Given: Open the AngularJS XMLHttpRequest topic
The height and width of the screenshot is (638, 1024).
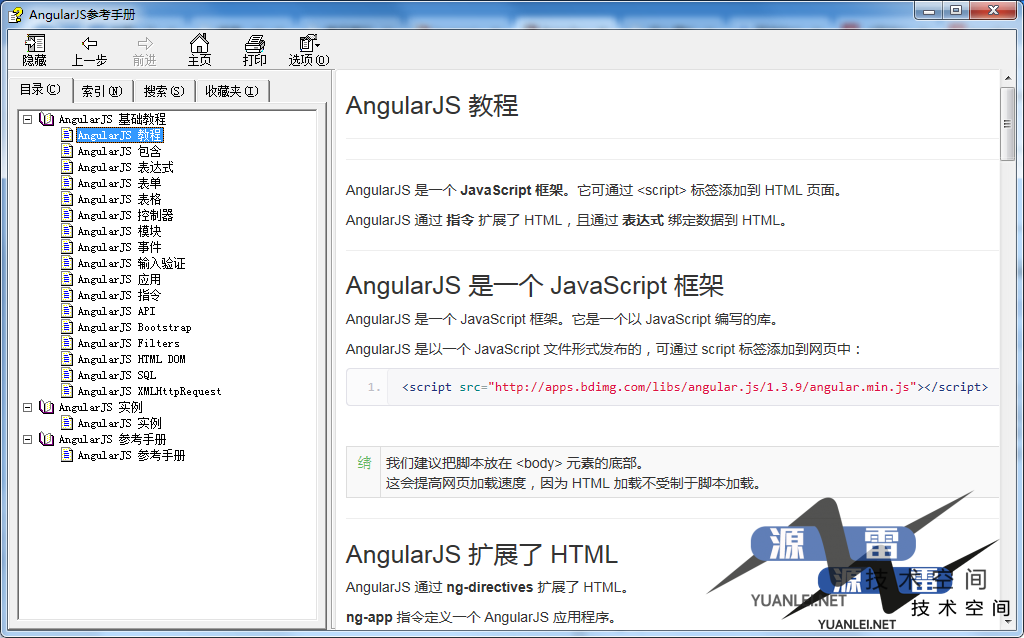Looking at the screenshot, I should tap(150, 391).
